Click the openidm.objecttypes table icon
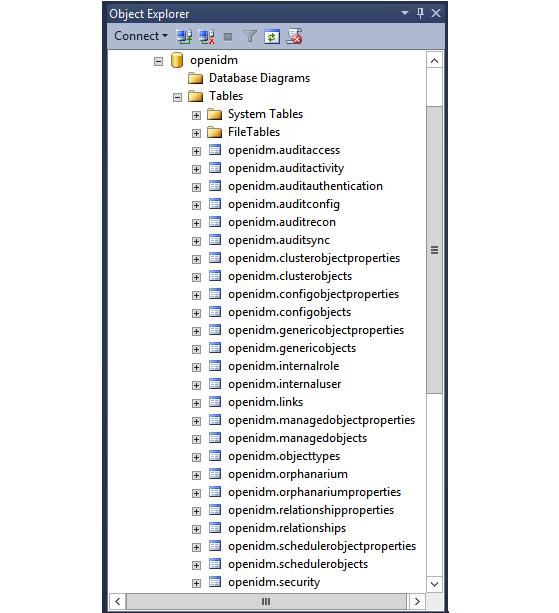Screen dimensions: 559x613 215,456
